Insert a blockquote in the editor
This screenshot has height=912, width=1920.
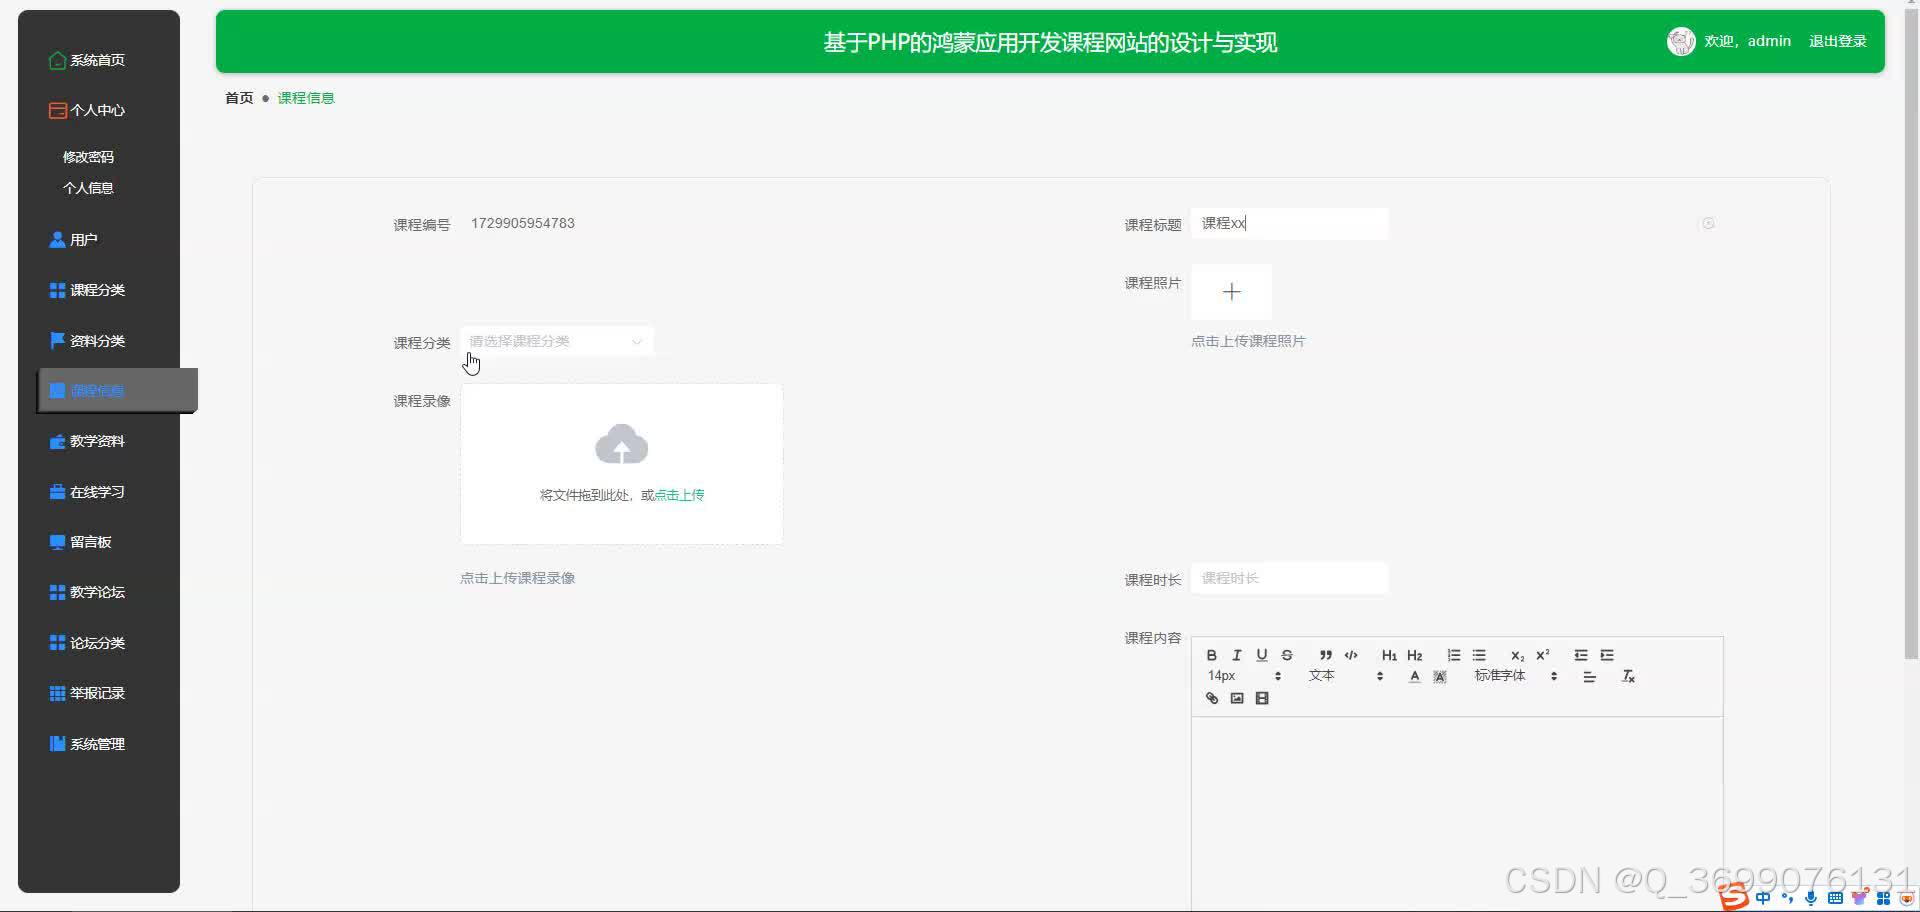click(x=1325, y=655)
